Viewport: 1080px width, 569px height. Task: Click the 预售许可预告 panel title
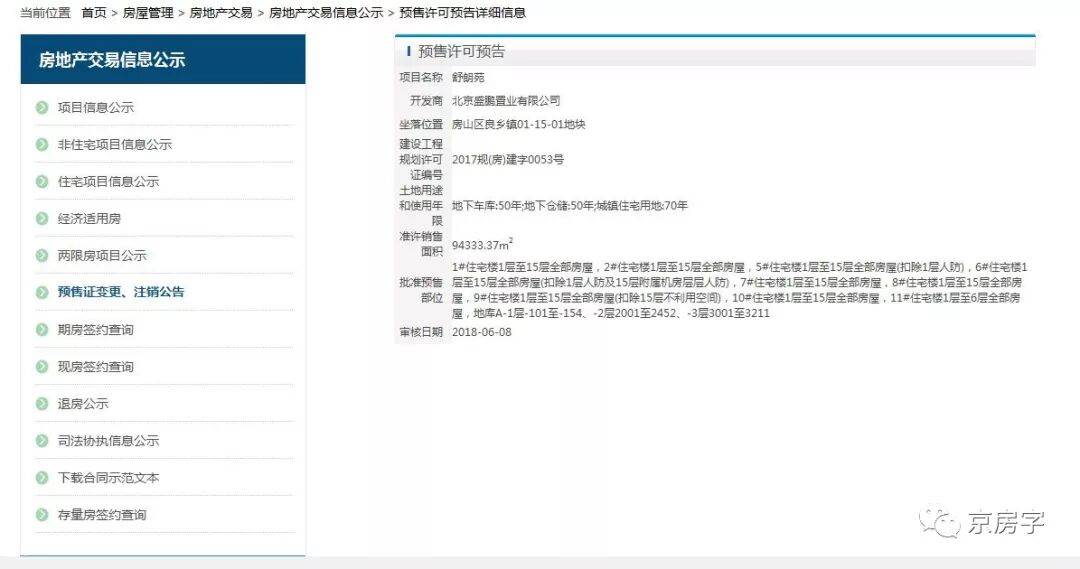point(461,52)
